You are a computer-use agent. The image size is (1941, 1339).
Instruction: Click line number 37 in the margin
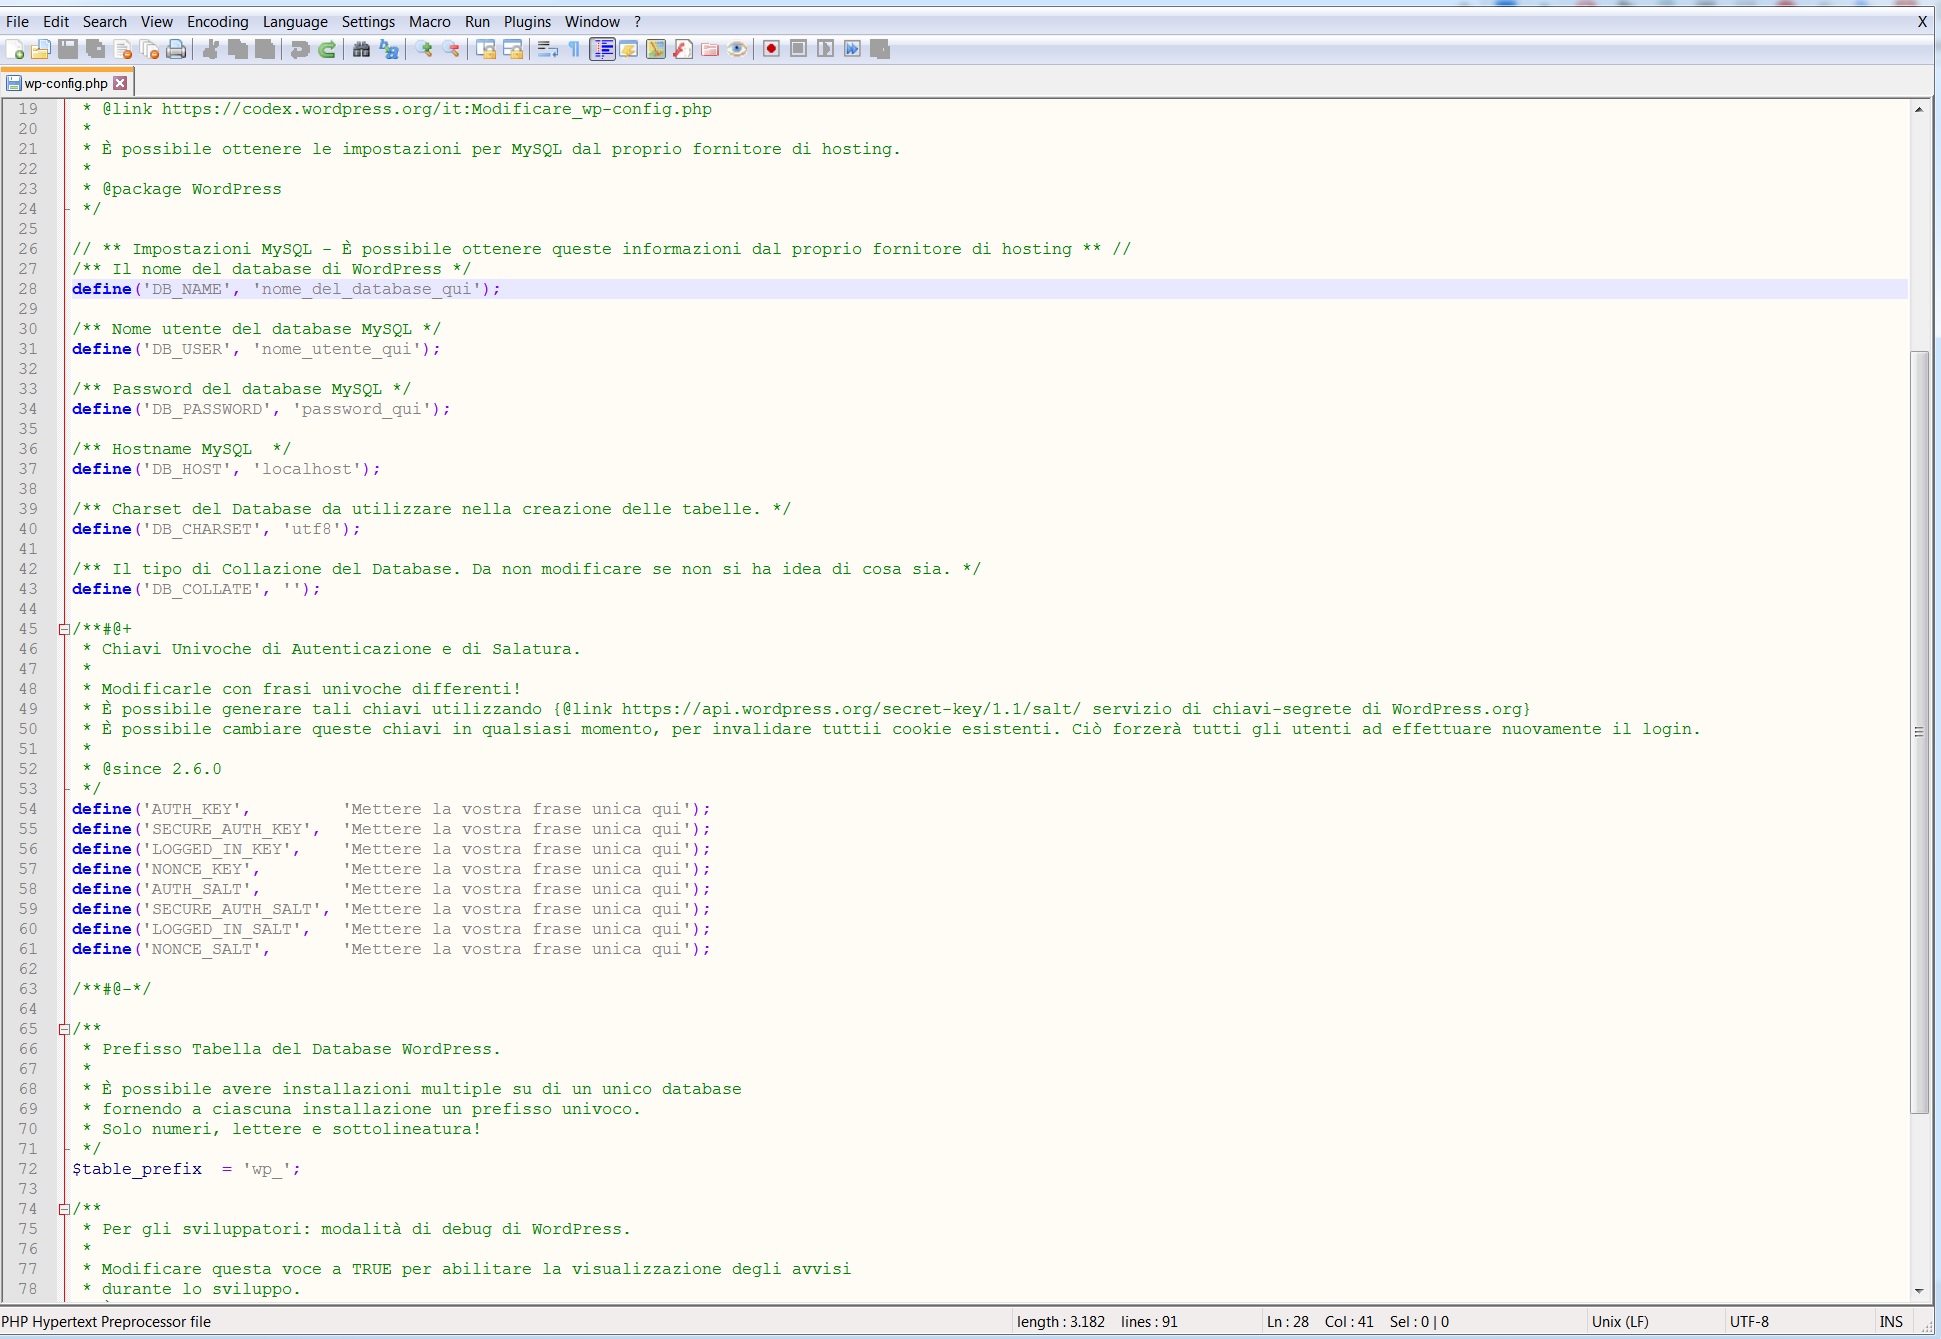coord(28,469)
